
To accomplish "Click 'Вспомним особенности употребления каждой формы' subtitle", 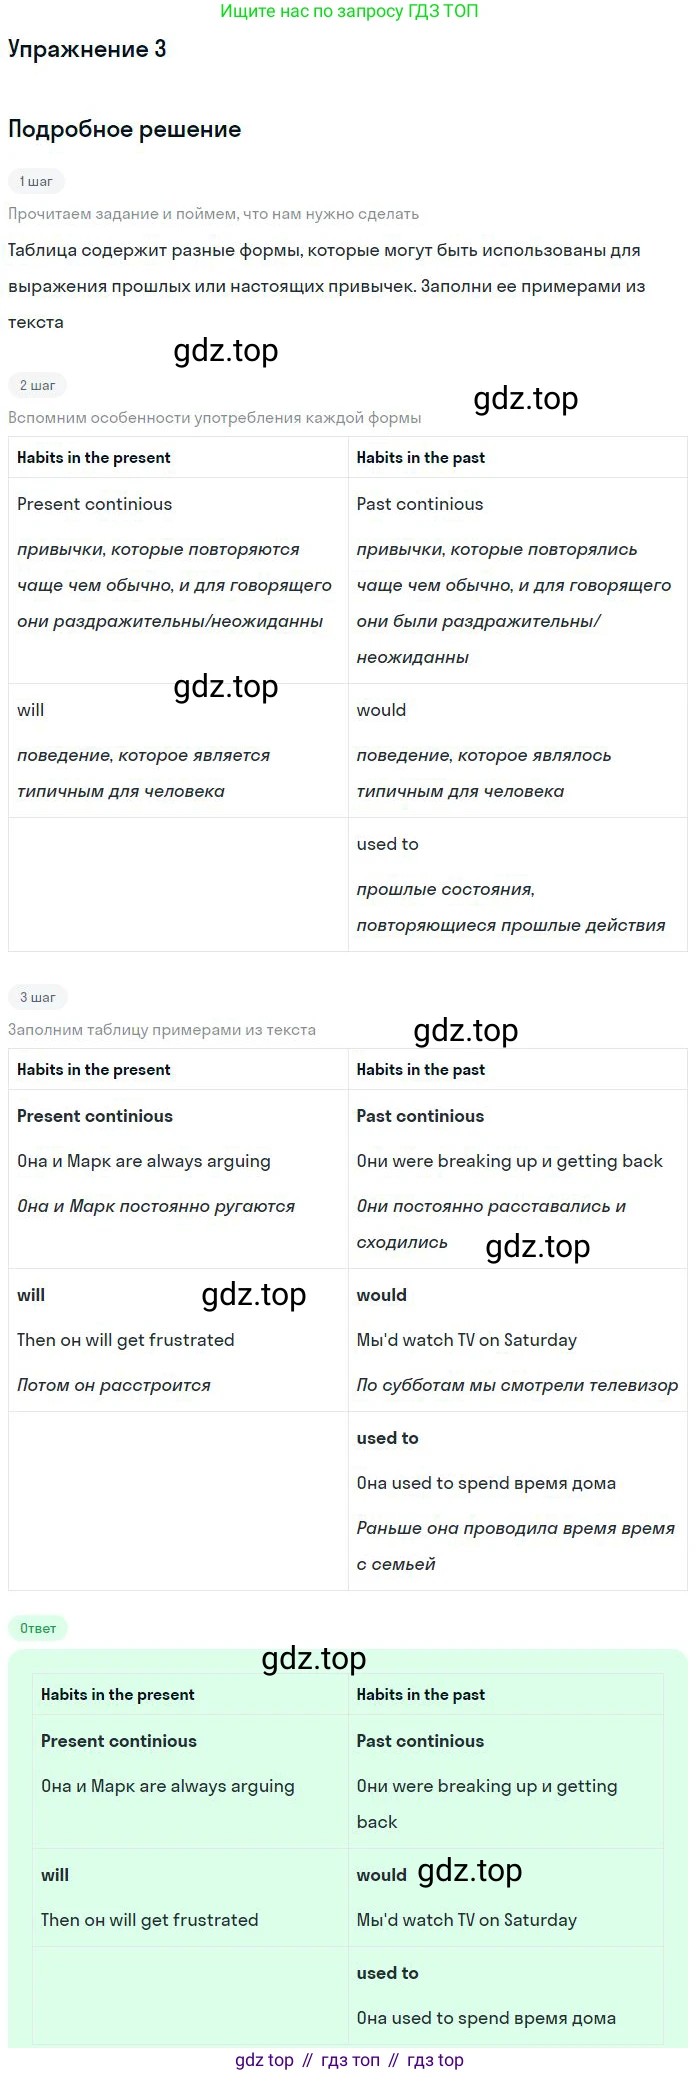I will click(x=214, y=418).
